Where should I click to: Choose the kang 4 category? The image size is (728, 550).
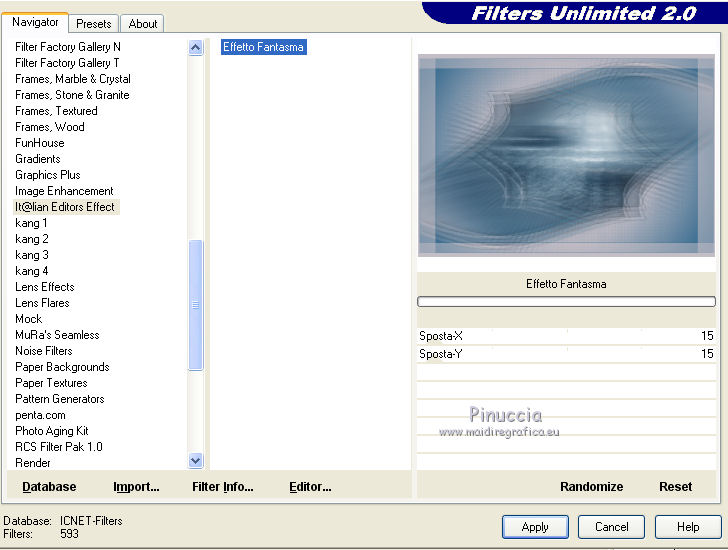32,271
